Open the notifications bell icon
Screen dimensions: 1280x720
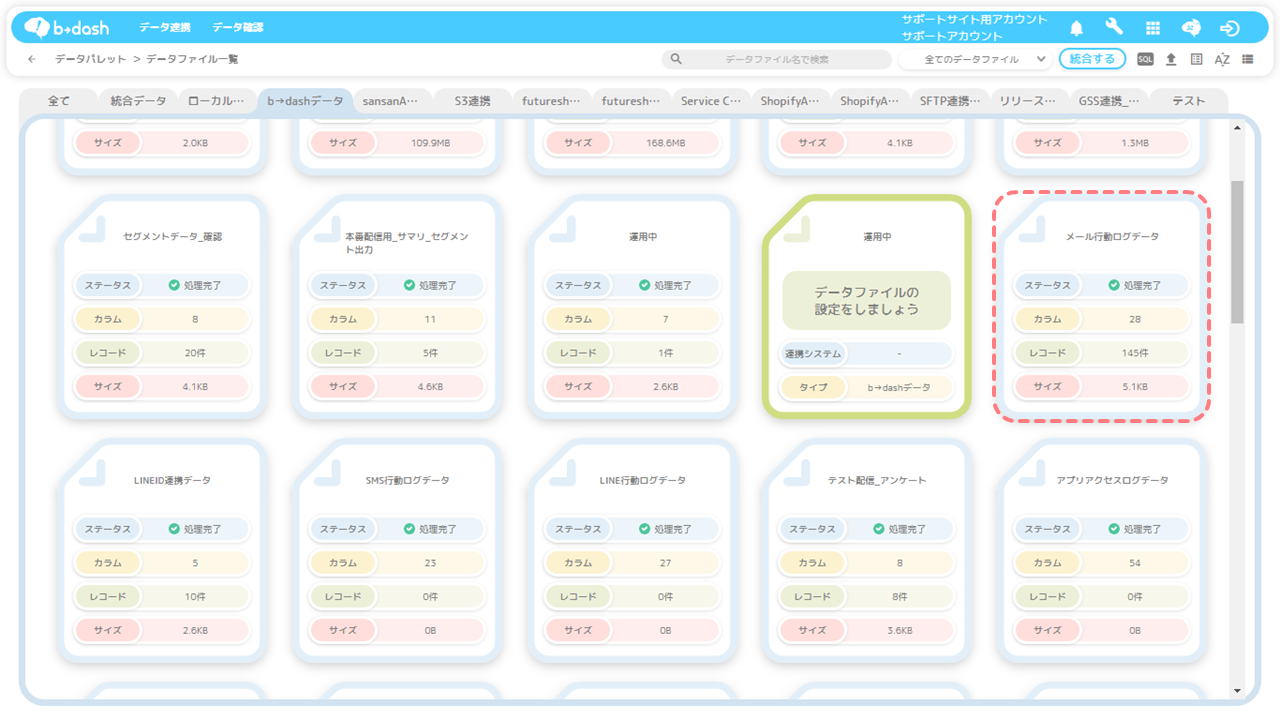pos(1076,28)
